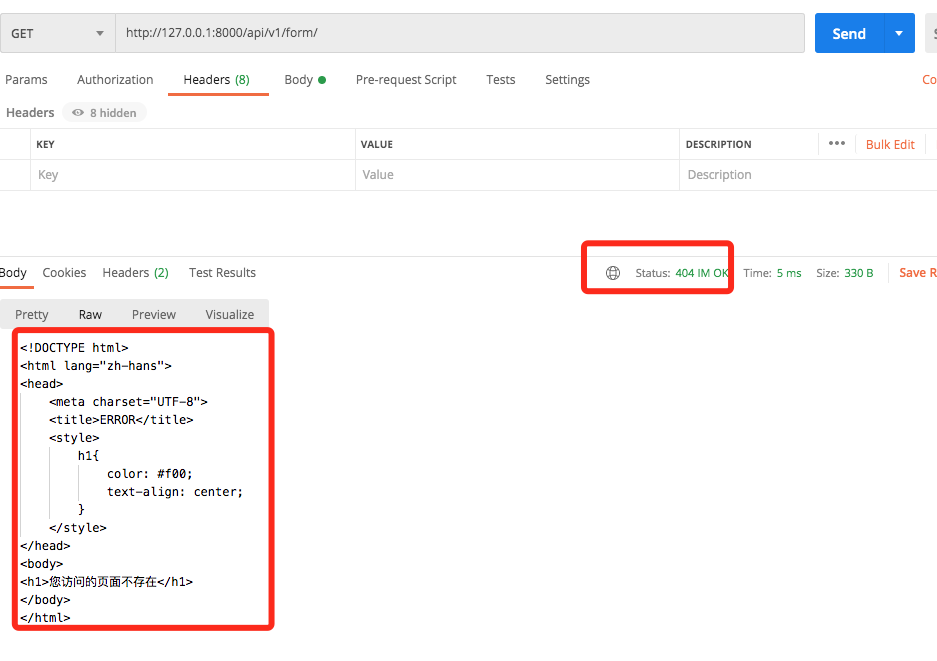Screen dimensions: 937x661
Task: Open the GET method dropdown
Action: (x=57, y=33)
